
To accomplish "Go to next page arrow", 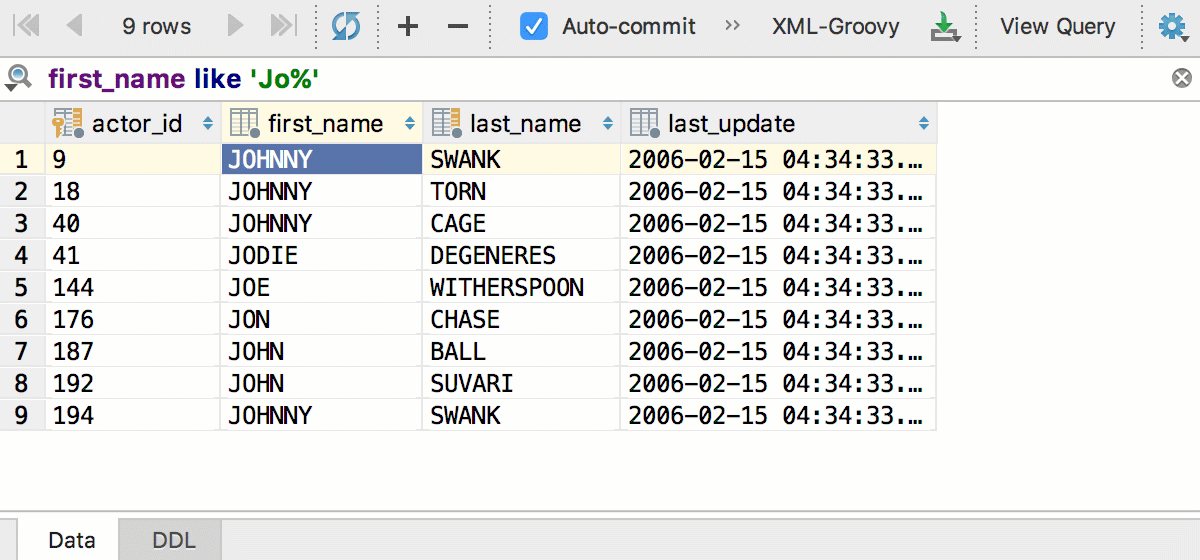I will (x=236, y=27).
